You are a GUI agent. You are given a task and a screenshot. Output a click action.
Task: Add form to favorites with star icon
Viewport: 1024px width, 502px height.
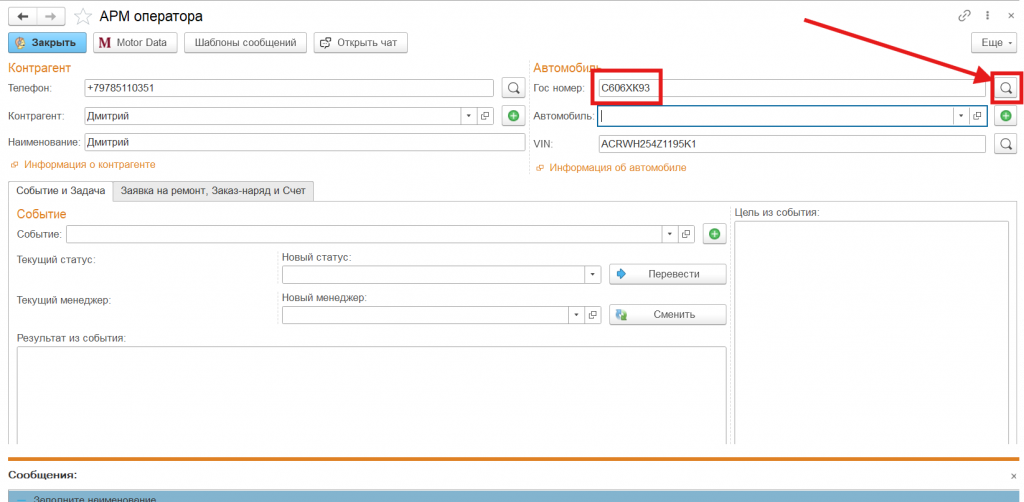pyautogui.click(x=83, y=16)
